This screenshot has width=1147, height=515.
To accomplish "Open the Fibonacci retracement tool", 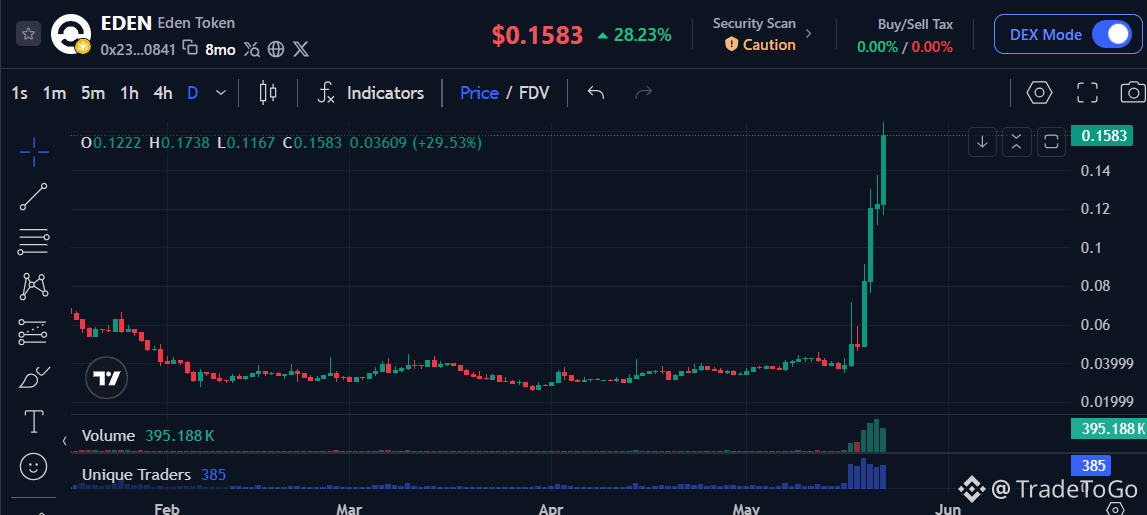I will (x=34, y=241).
